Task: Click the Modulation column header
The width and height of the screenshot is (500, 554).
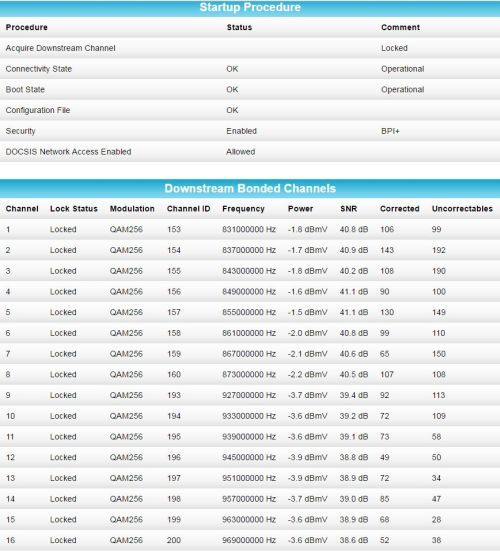Action: 132,209
